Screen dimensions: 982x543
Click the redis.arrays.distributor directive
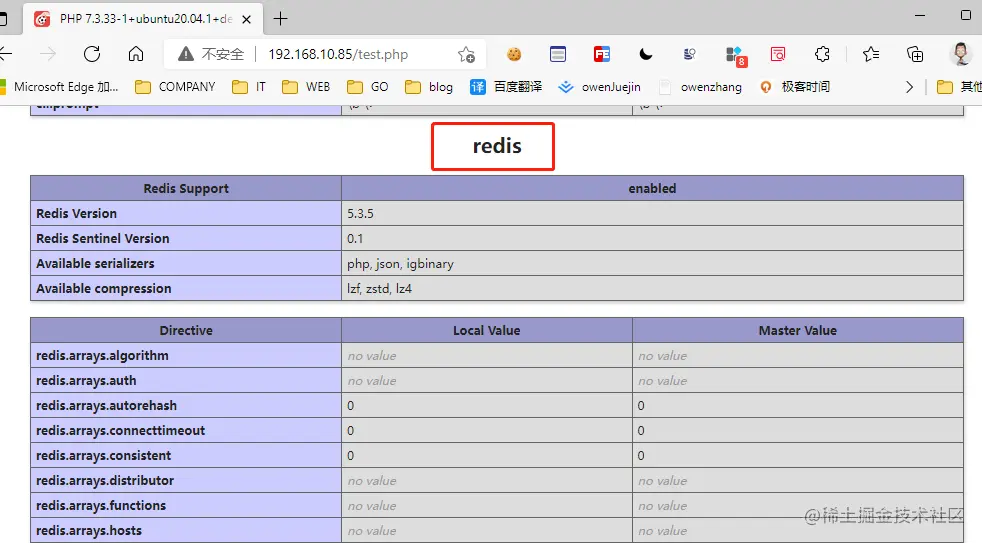click(105, 481)
